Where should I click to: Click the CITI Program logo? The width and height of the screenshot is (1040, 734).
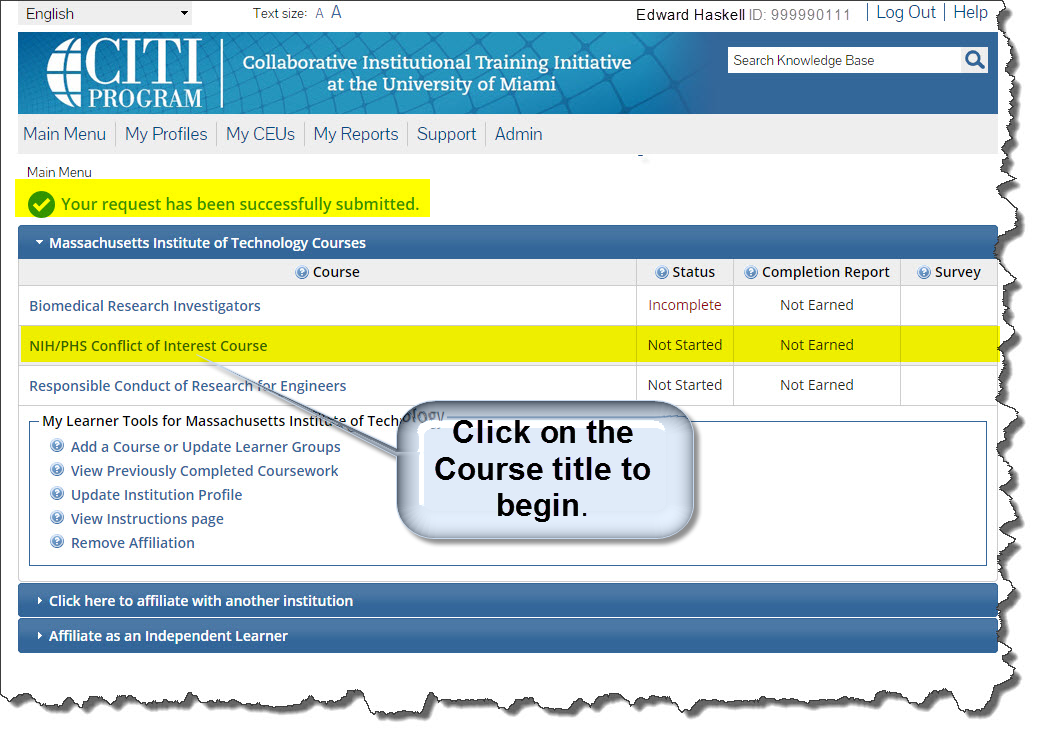pyautogui.click(x=124, y=72)
